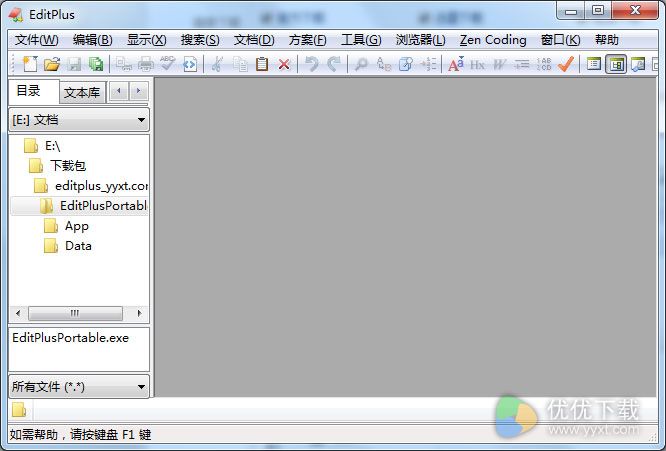Paste from clipboard icon

(x=262, y=64)
